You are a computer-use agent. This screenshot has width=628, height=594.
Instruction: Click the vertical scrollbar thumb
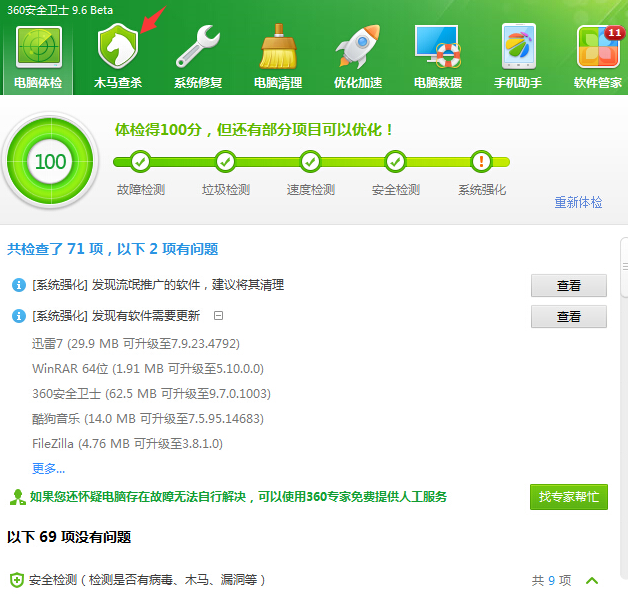(624, 267)
